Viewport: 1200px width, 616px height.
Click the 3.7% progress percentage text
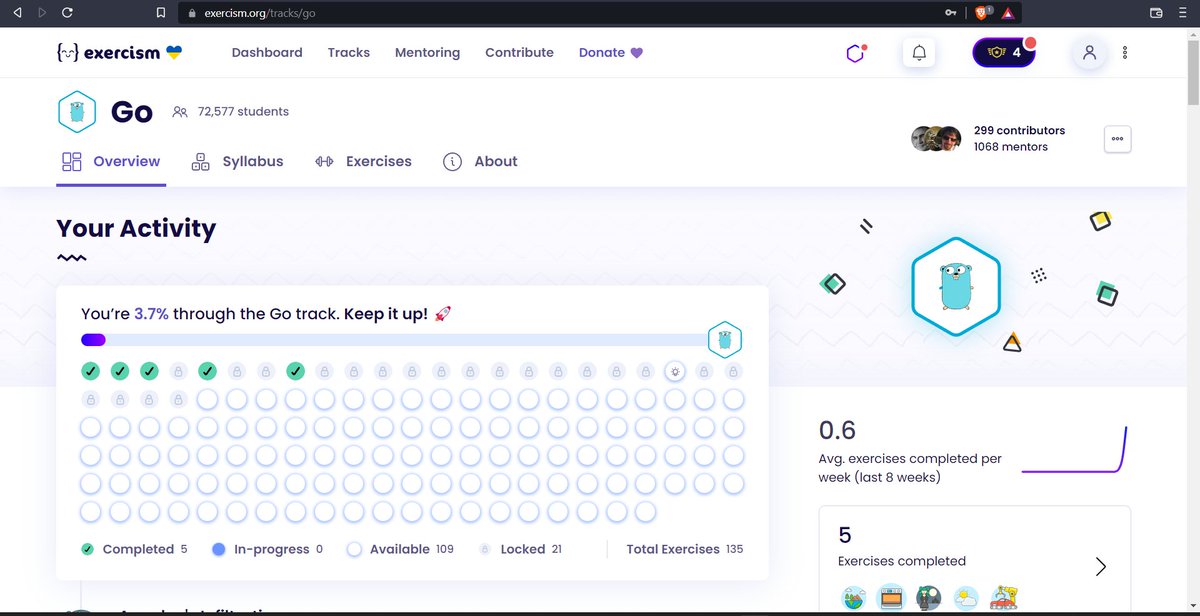[151, 314]
